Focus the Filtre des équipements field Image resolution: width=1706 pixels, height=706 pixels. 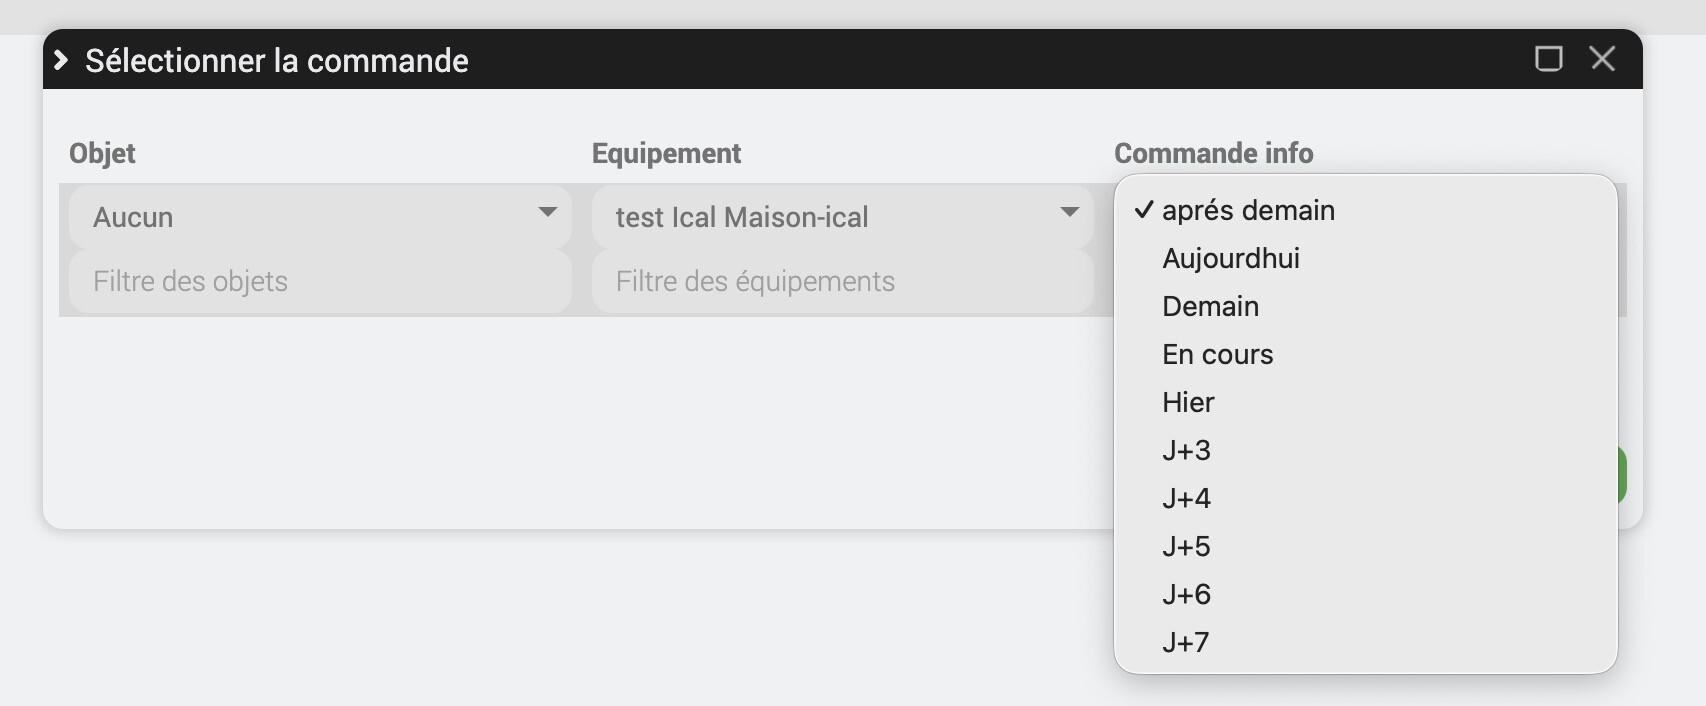tap(842, 281)
